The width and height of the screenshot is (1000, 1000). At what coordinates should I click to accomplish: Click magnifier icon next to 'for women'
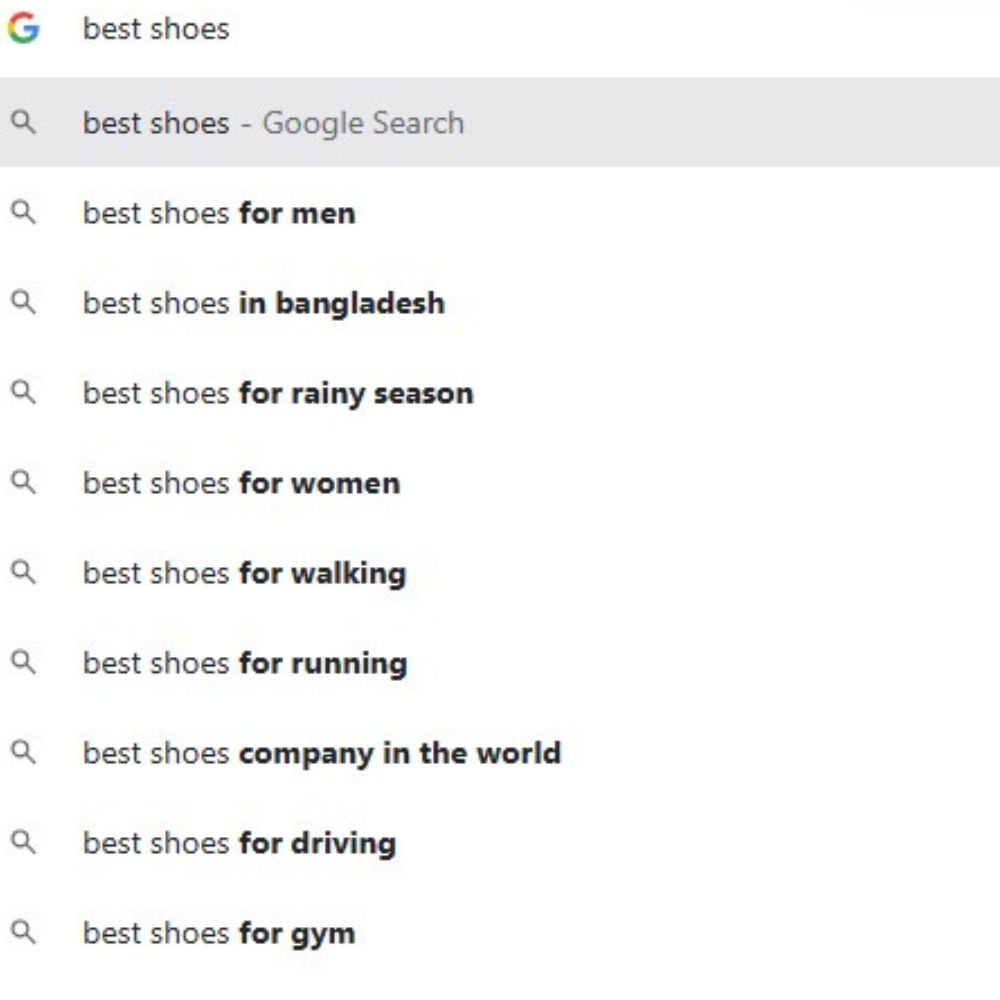pyautogui.click(x=23, y=483)
